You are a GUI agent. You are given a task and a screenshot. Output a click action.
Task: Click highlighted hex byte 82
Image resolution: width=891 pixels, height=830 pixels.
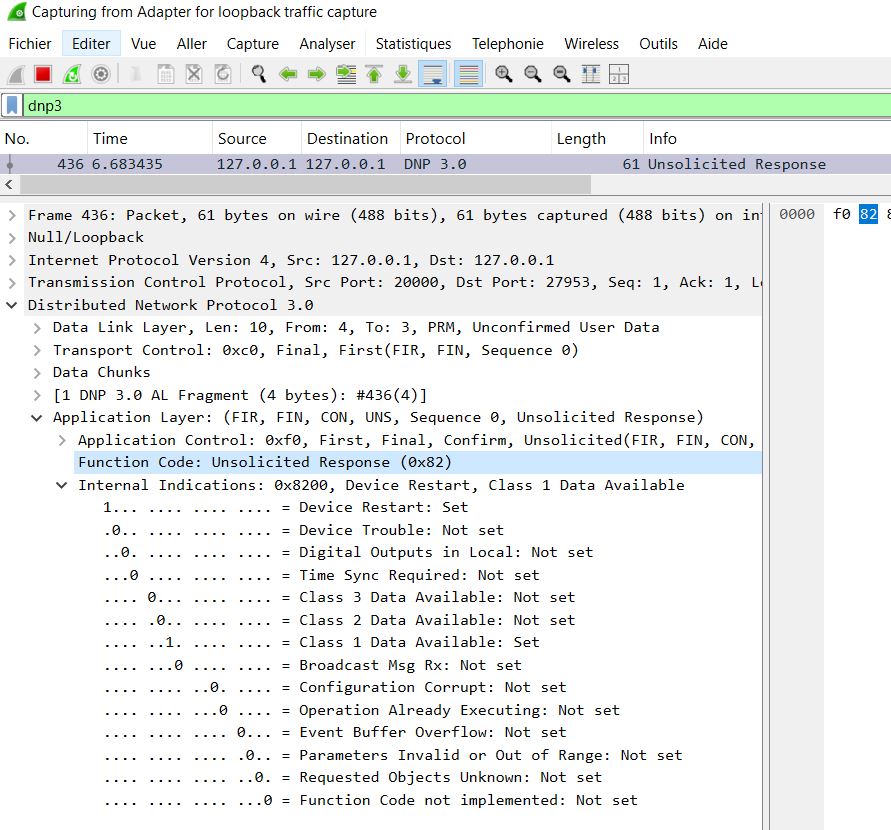tap(868, 214)
